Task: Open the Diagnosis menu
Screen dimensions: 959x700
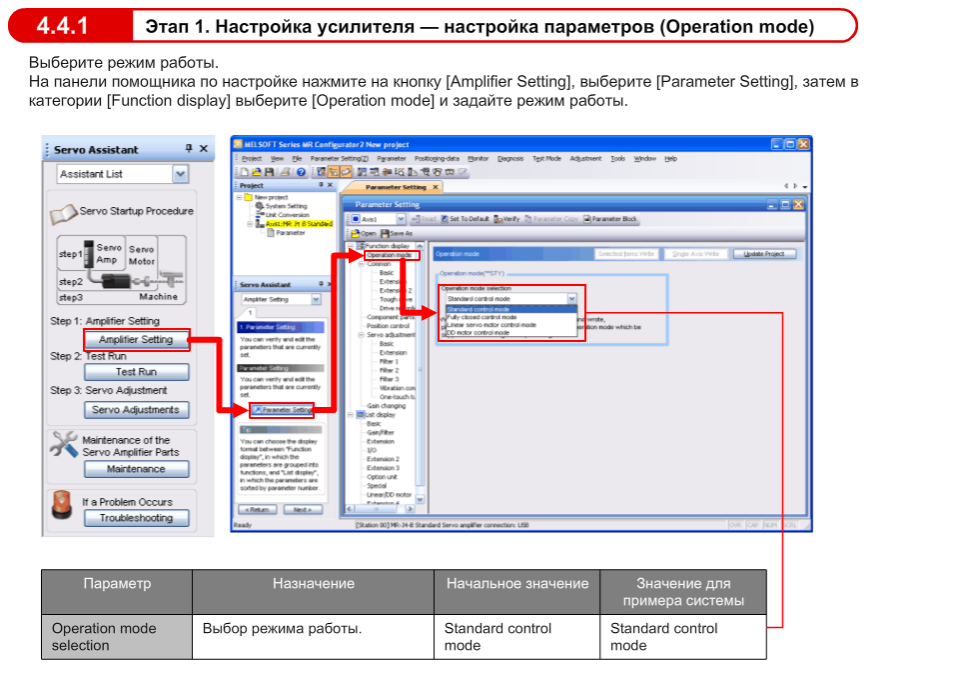Action: pos(510,158)
